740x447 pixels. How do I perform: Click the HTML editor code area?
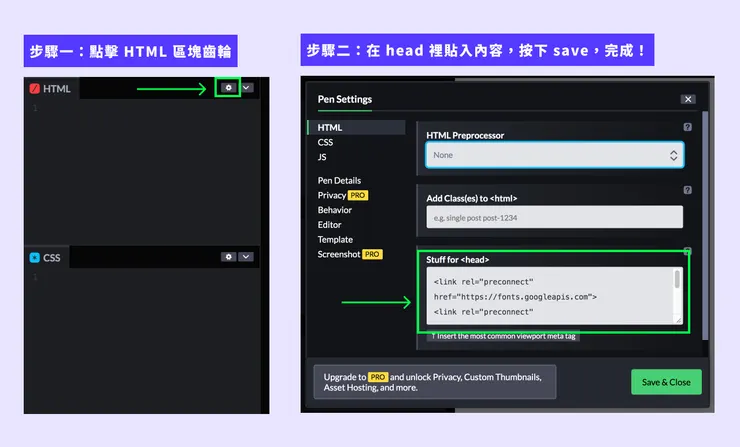coord(142,172)
